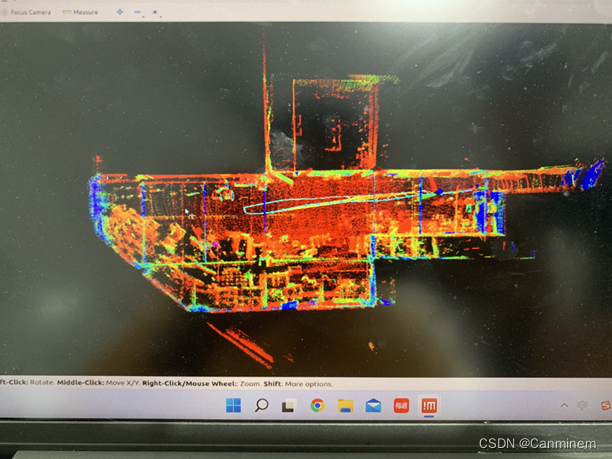This screenshot has height=459, width=612.
Task: Click the gear-like system tray icon
Action: [582, 405]
